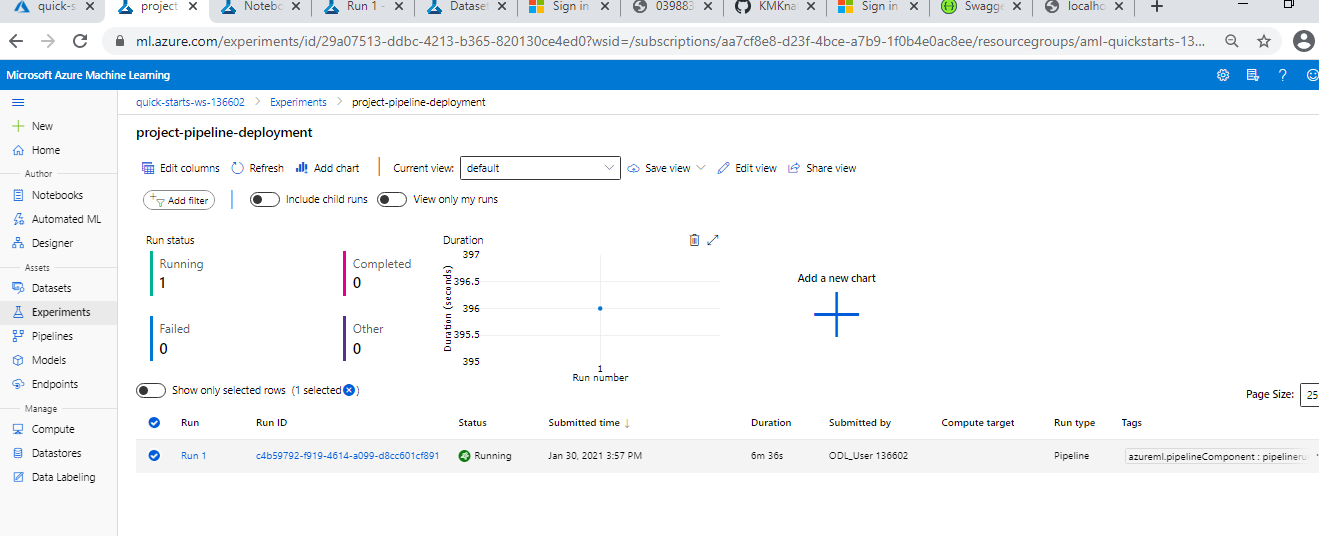The height and width of the screenshot is (536, 1319).
Task: Click Add chart in toolbar
Action: click(328, 168)
